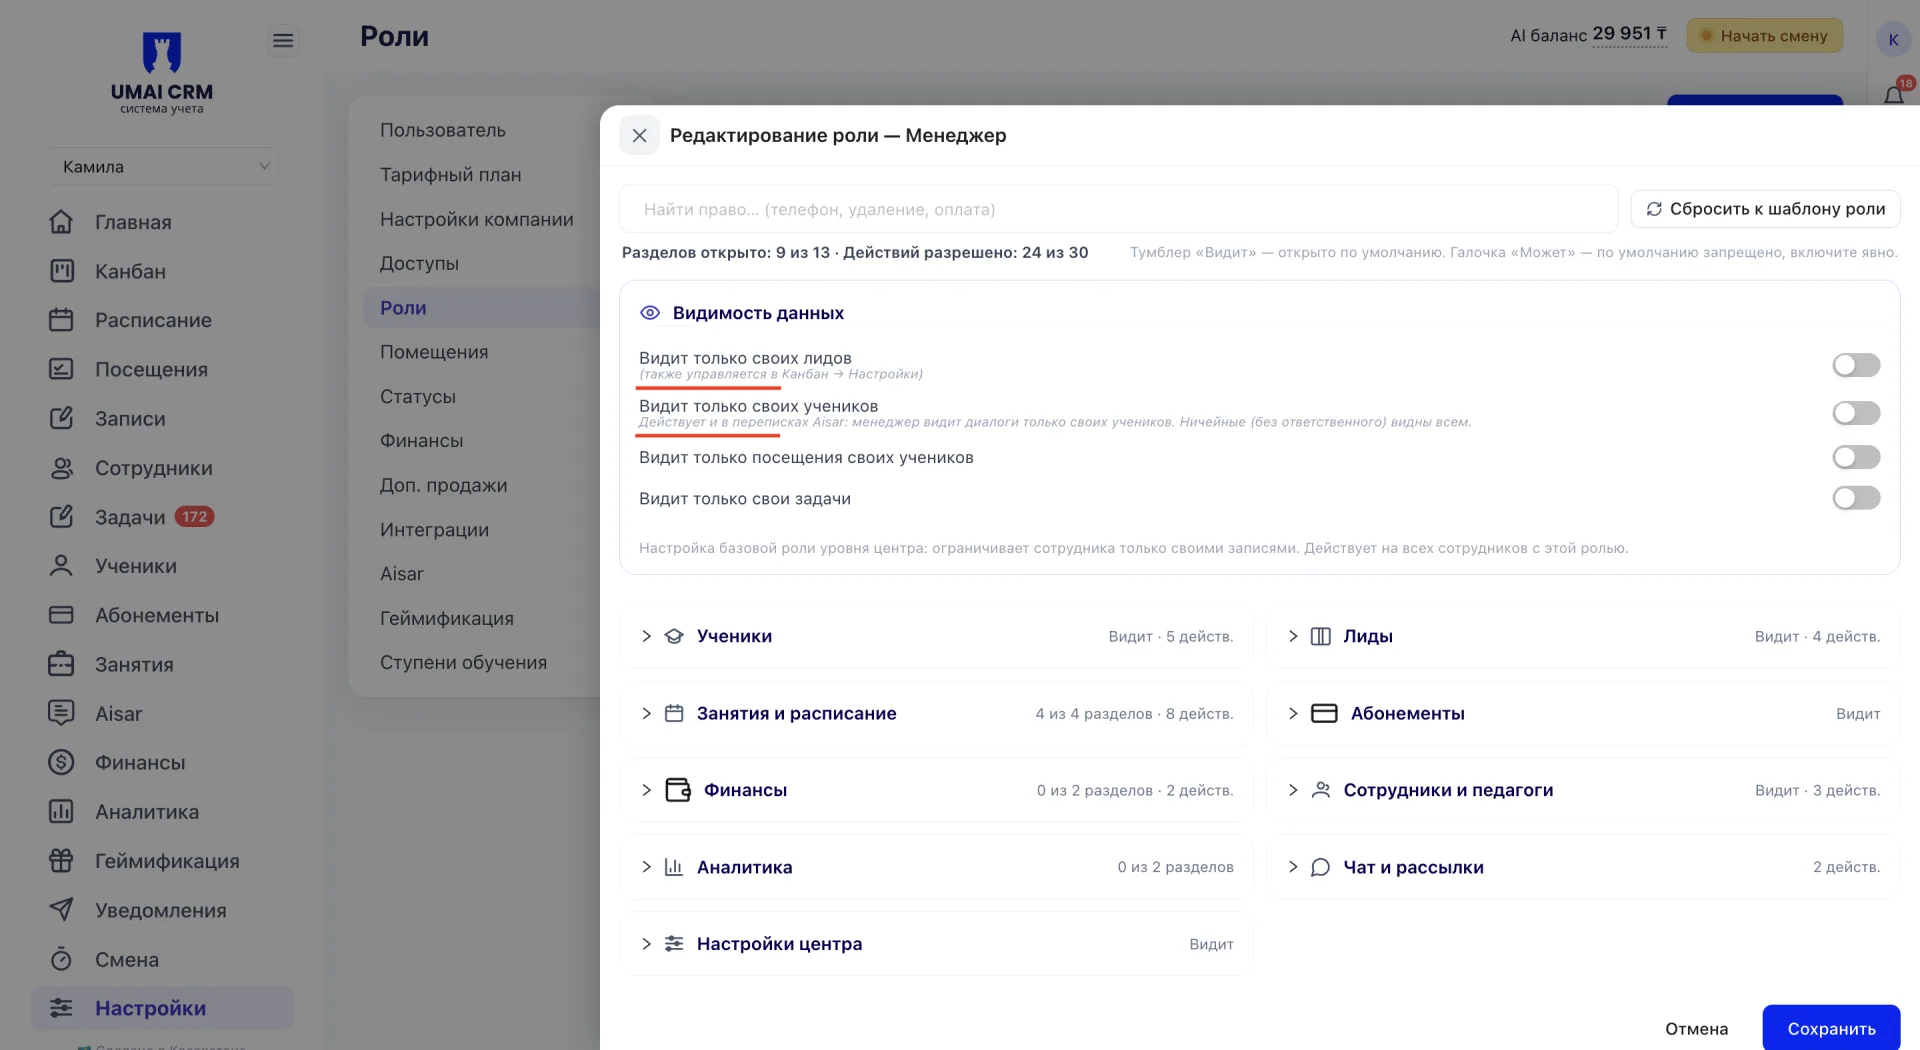This screenshot has height=1050, width=1920.
Task: Open the Настройки компании settings tab
Action: tap(477, 219)
